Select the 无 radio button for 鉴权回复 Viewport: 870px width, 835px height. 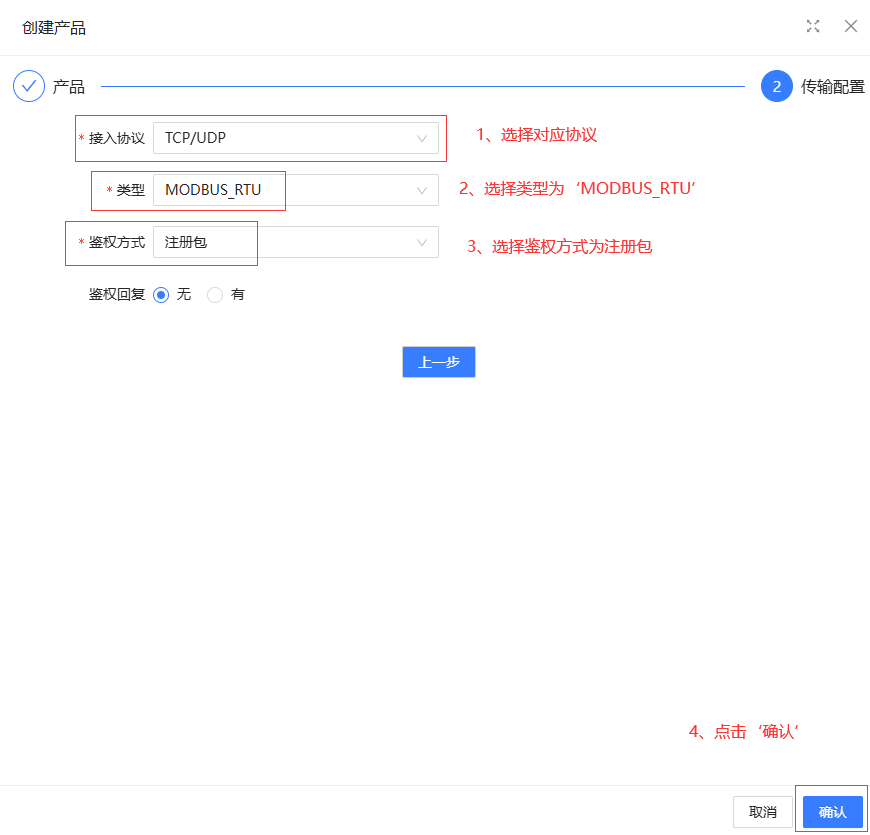(x=161, y=295)
